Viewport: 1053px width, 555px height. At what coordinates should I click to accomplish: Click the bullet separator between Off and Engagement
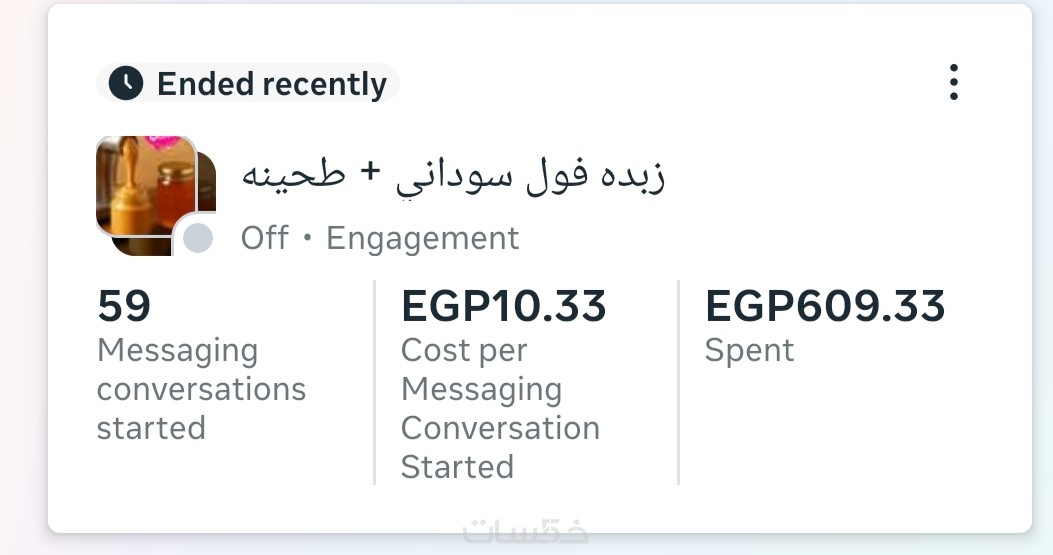307,239
